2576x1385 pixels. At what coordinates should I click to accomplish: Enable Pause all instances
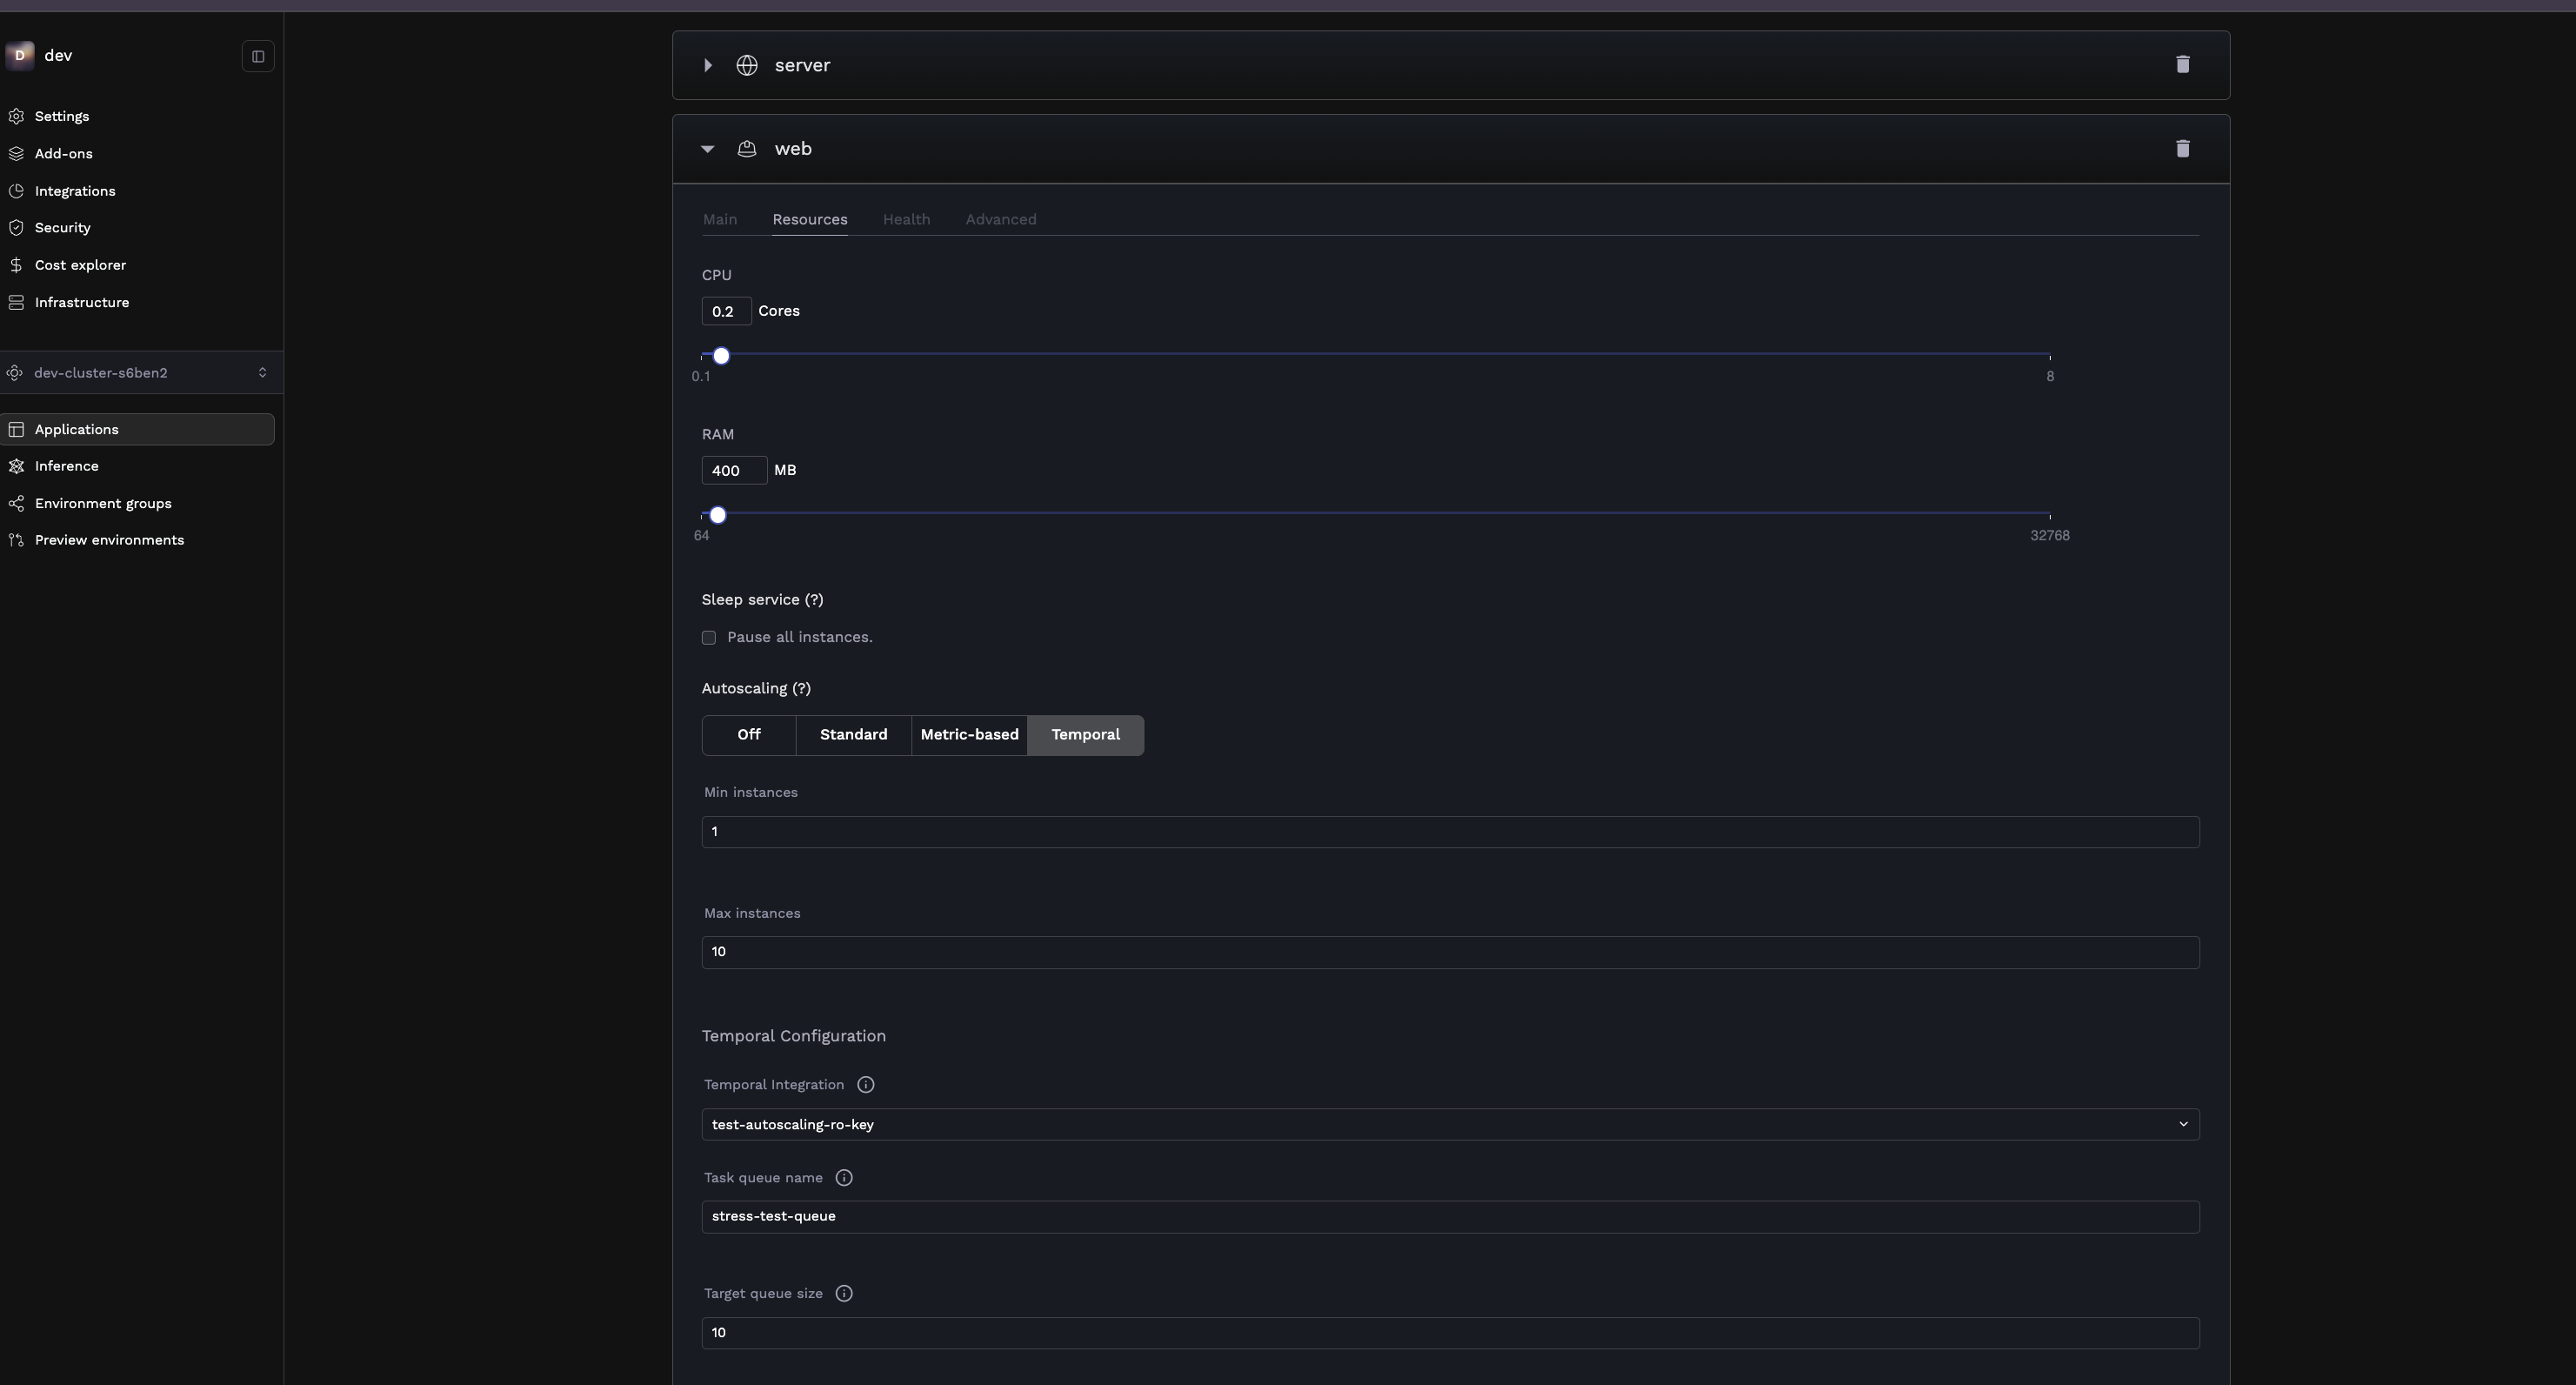(x=709, y=637)
